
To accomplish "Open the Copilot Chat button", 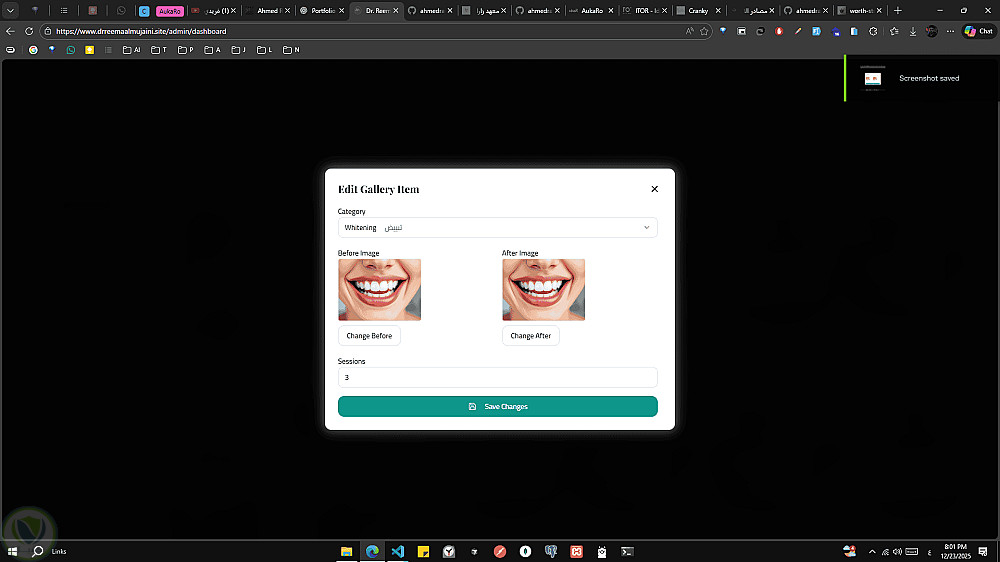I will tap(978, 31).
